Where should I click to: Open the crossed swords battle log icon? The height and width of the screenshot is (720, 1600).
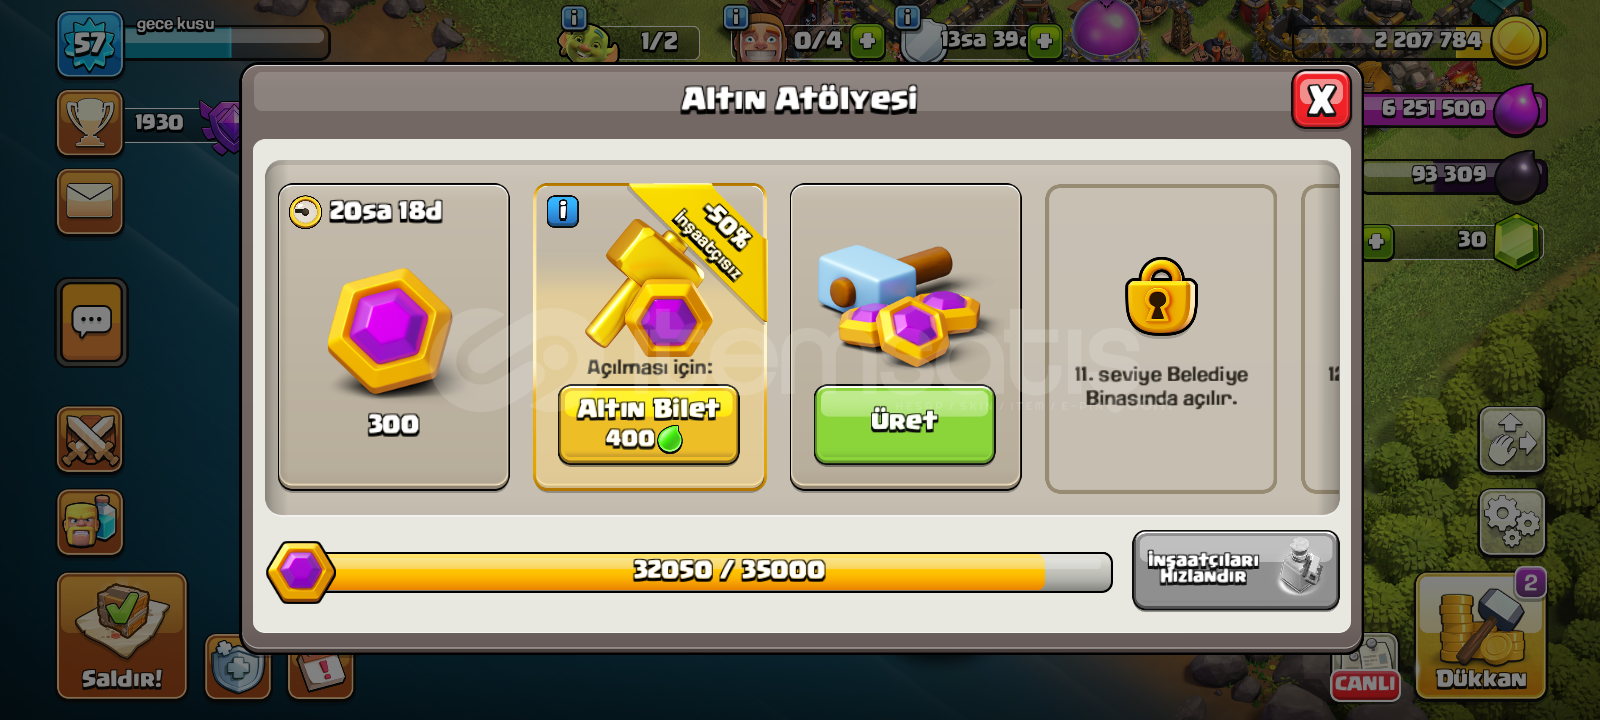90,439
